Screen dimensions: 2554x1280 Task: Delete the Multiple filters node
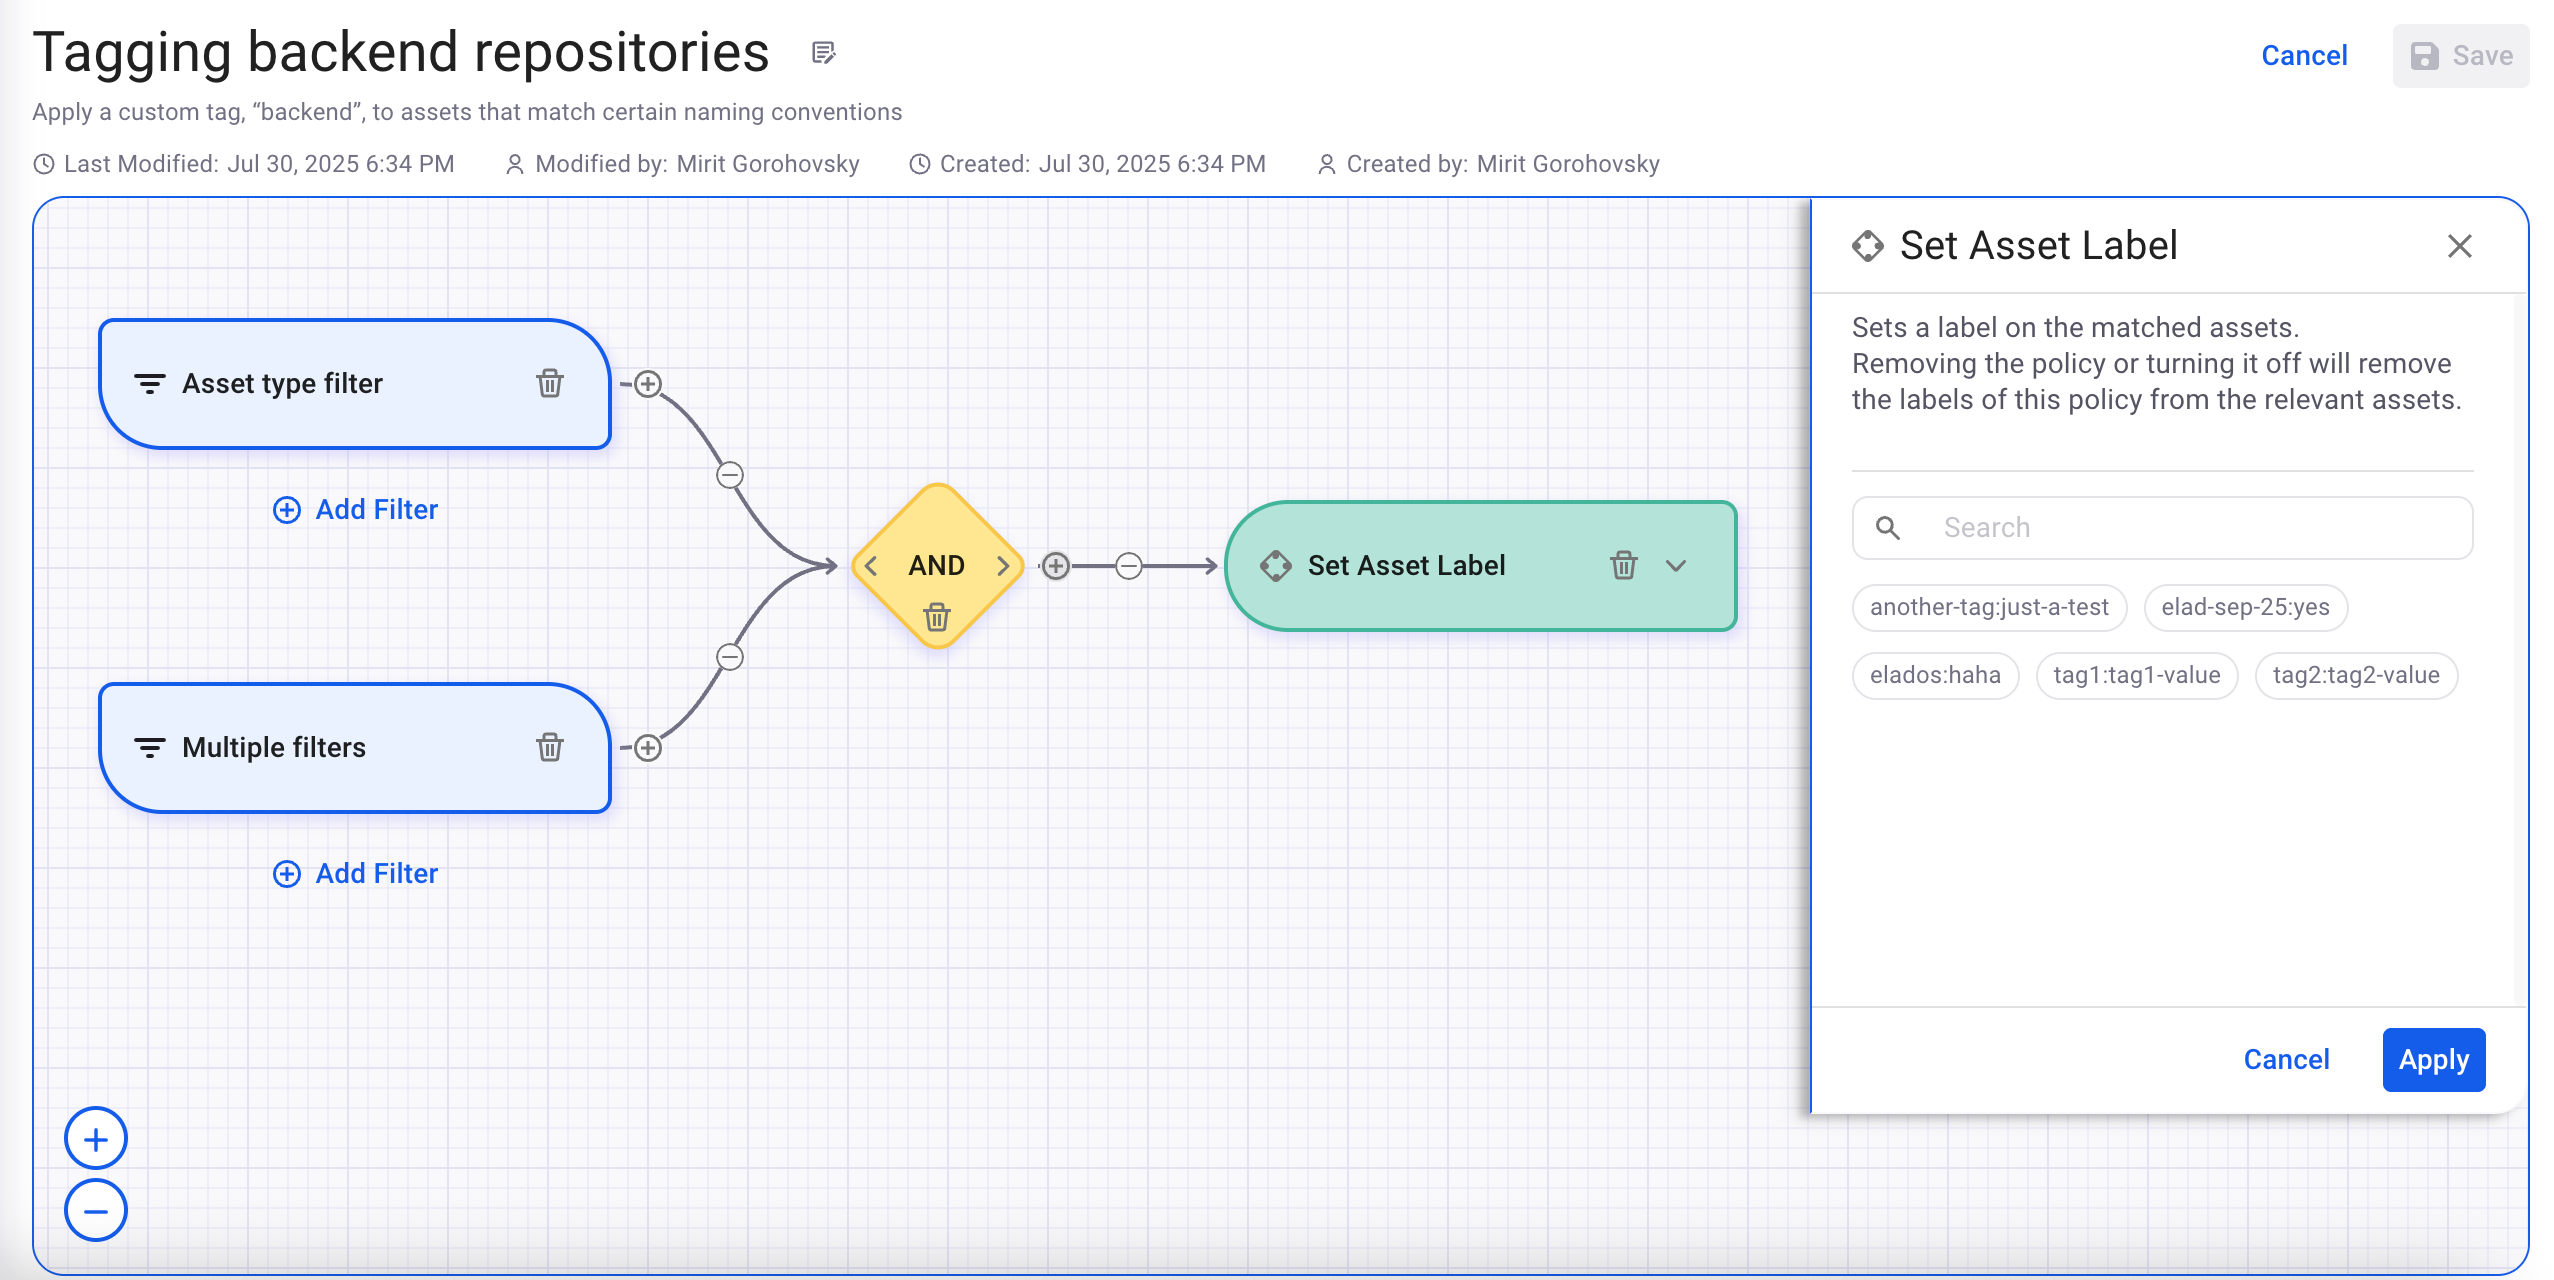549,747
